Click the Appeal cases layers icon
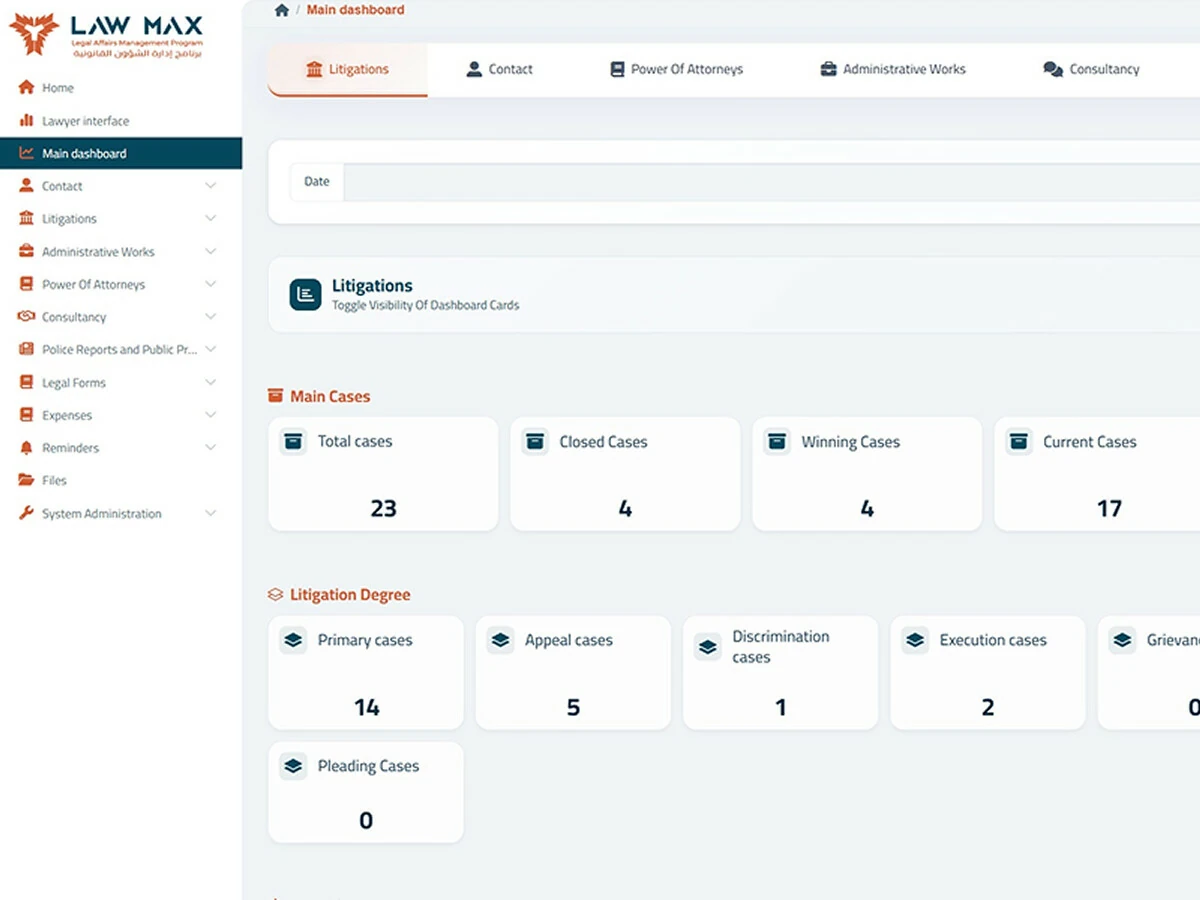The height and width of the screenshot is (900, 1200). [500, 640]
